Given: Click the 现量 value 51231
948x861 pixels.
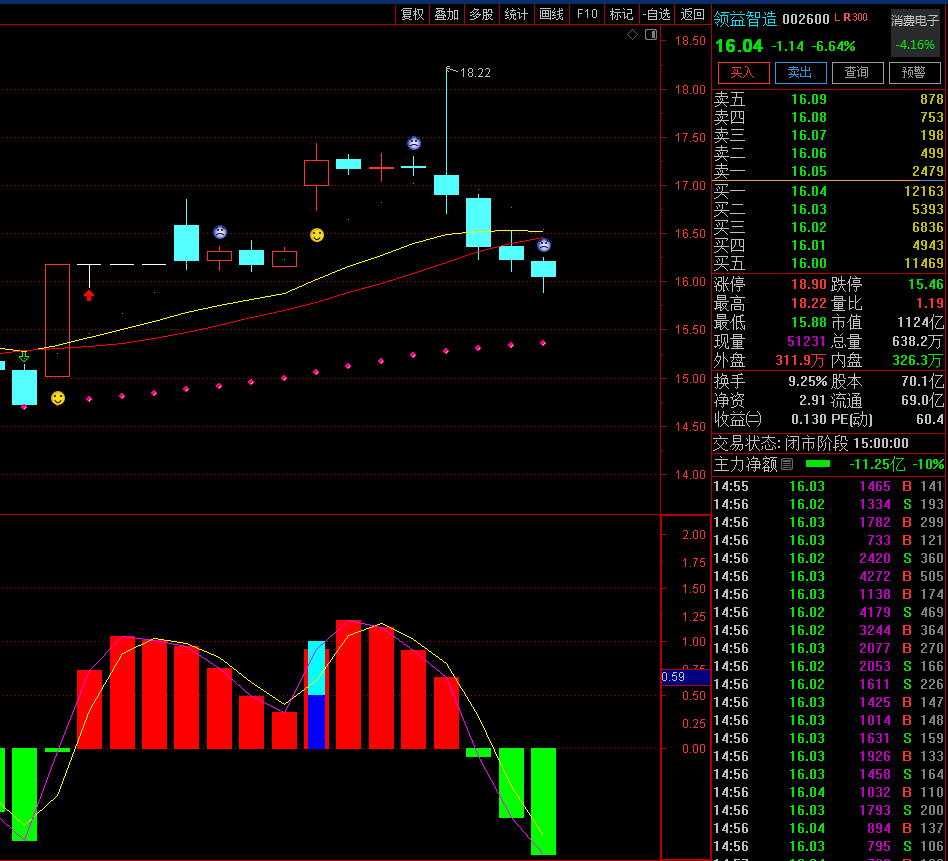Looking at the screenshot, I should tap(807, 342).
